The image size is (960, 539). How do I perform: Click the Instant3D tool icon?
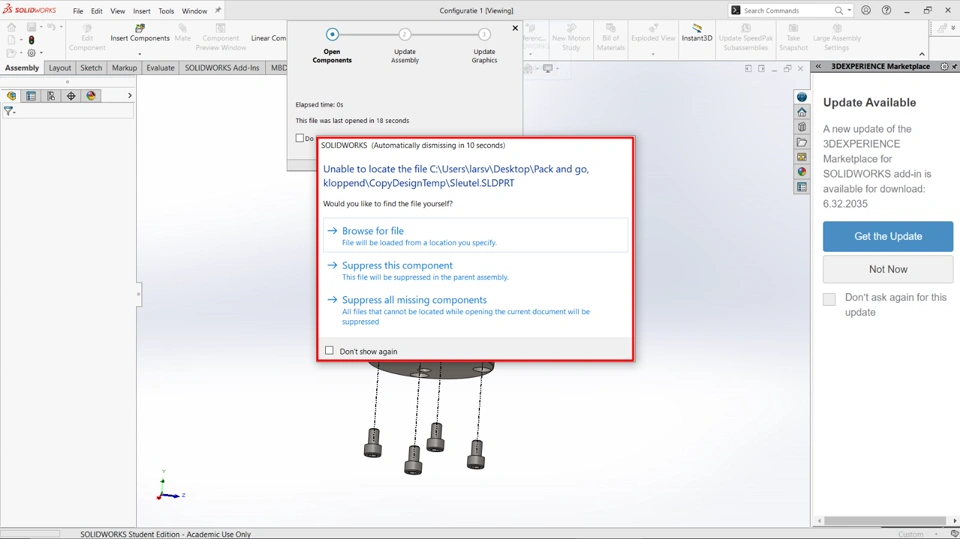pyautogui.click(x=697, y=28)
